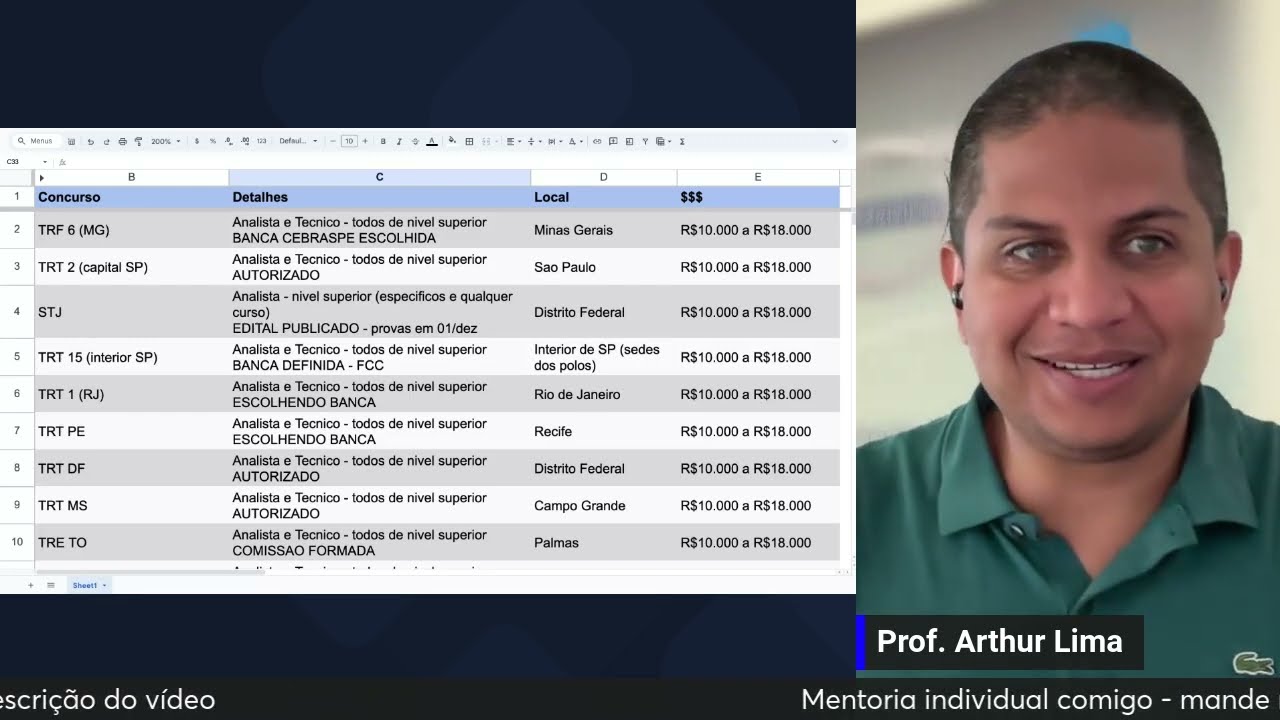Apply currency format with dollar icon
This screenshot has height=720, width=1280.
pos(197,141)
